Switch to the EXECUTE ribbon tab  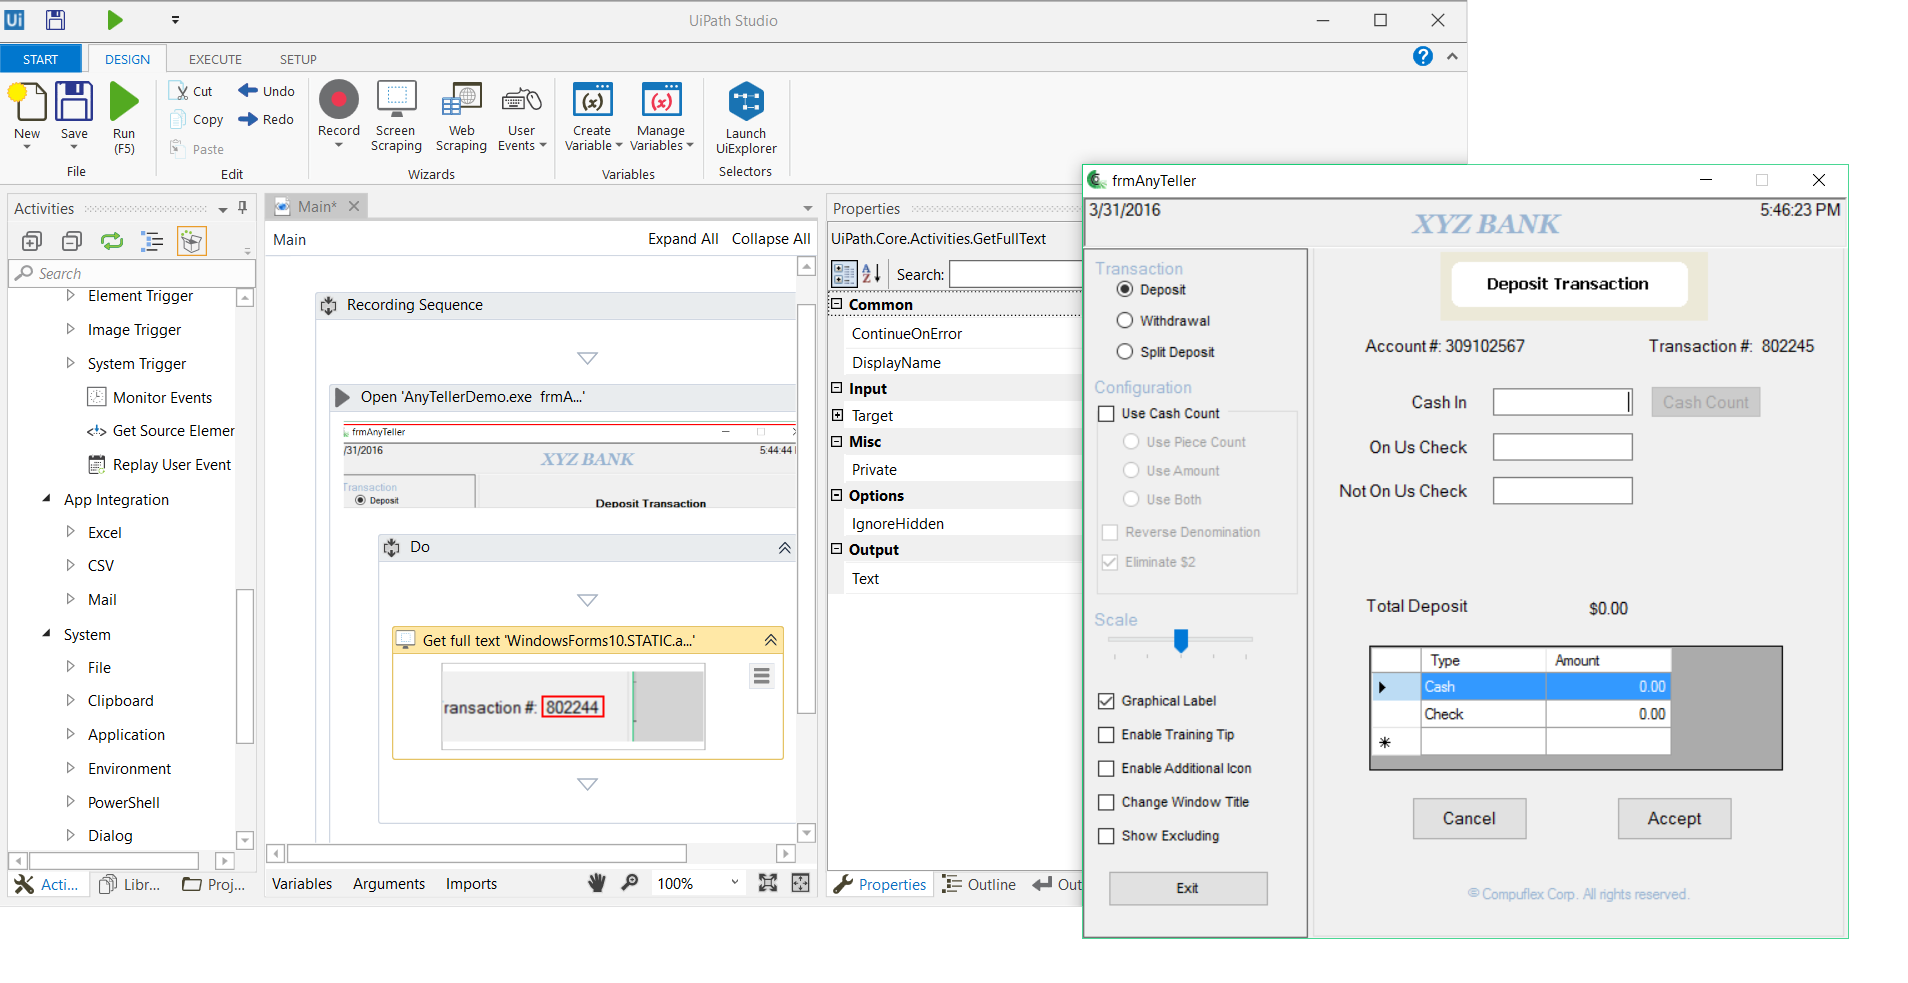(x=215, y=59)
